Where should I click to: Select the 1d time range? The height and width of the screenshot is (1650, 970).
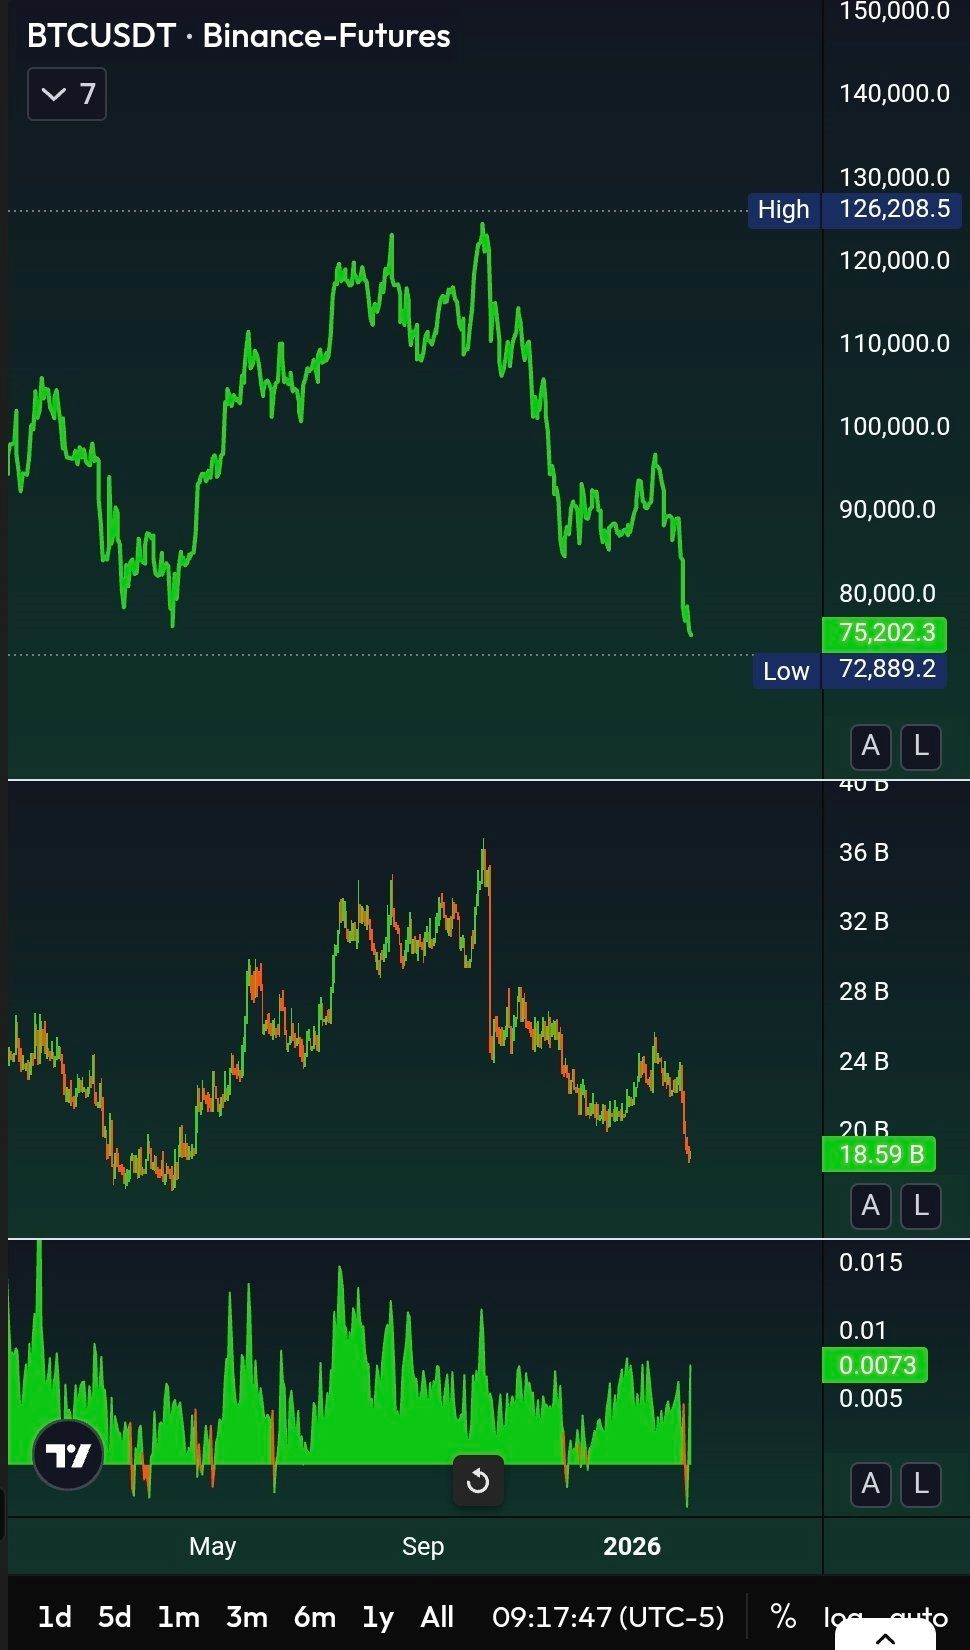tap(54, 1617)
